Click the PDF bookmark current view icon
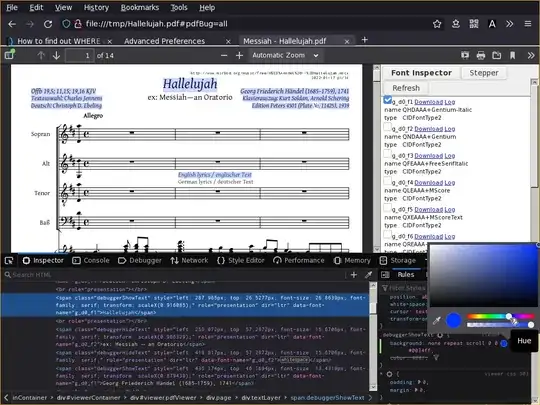The width and height of the screenshot is (540, 405). (x=512, y=55)
